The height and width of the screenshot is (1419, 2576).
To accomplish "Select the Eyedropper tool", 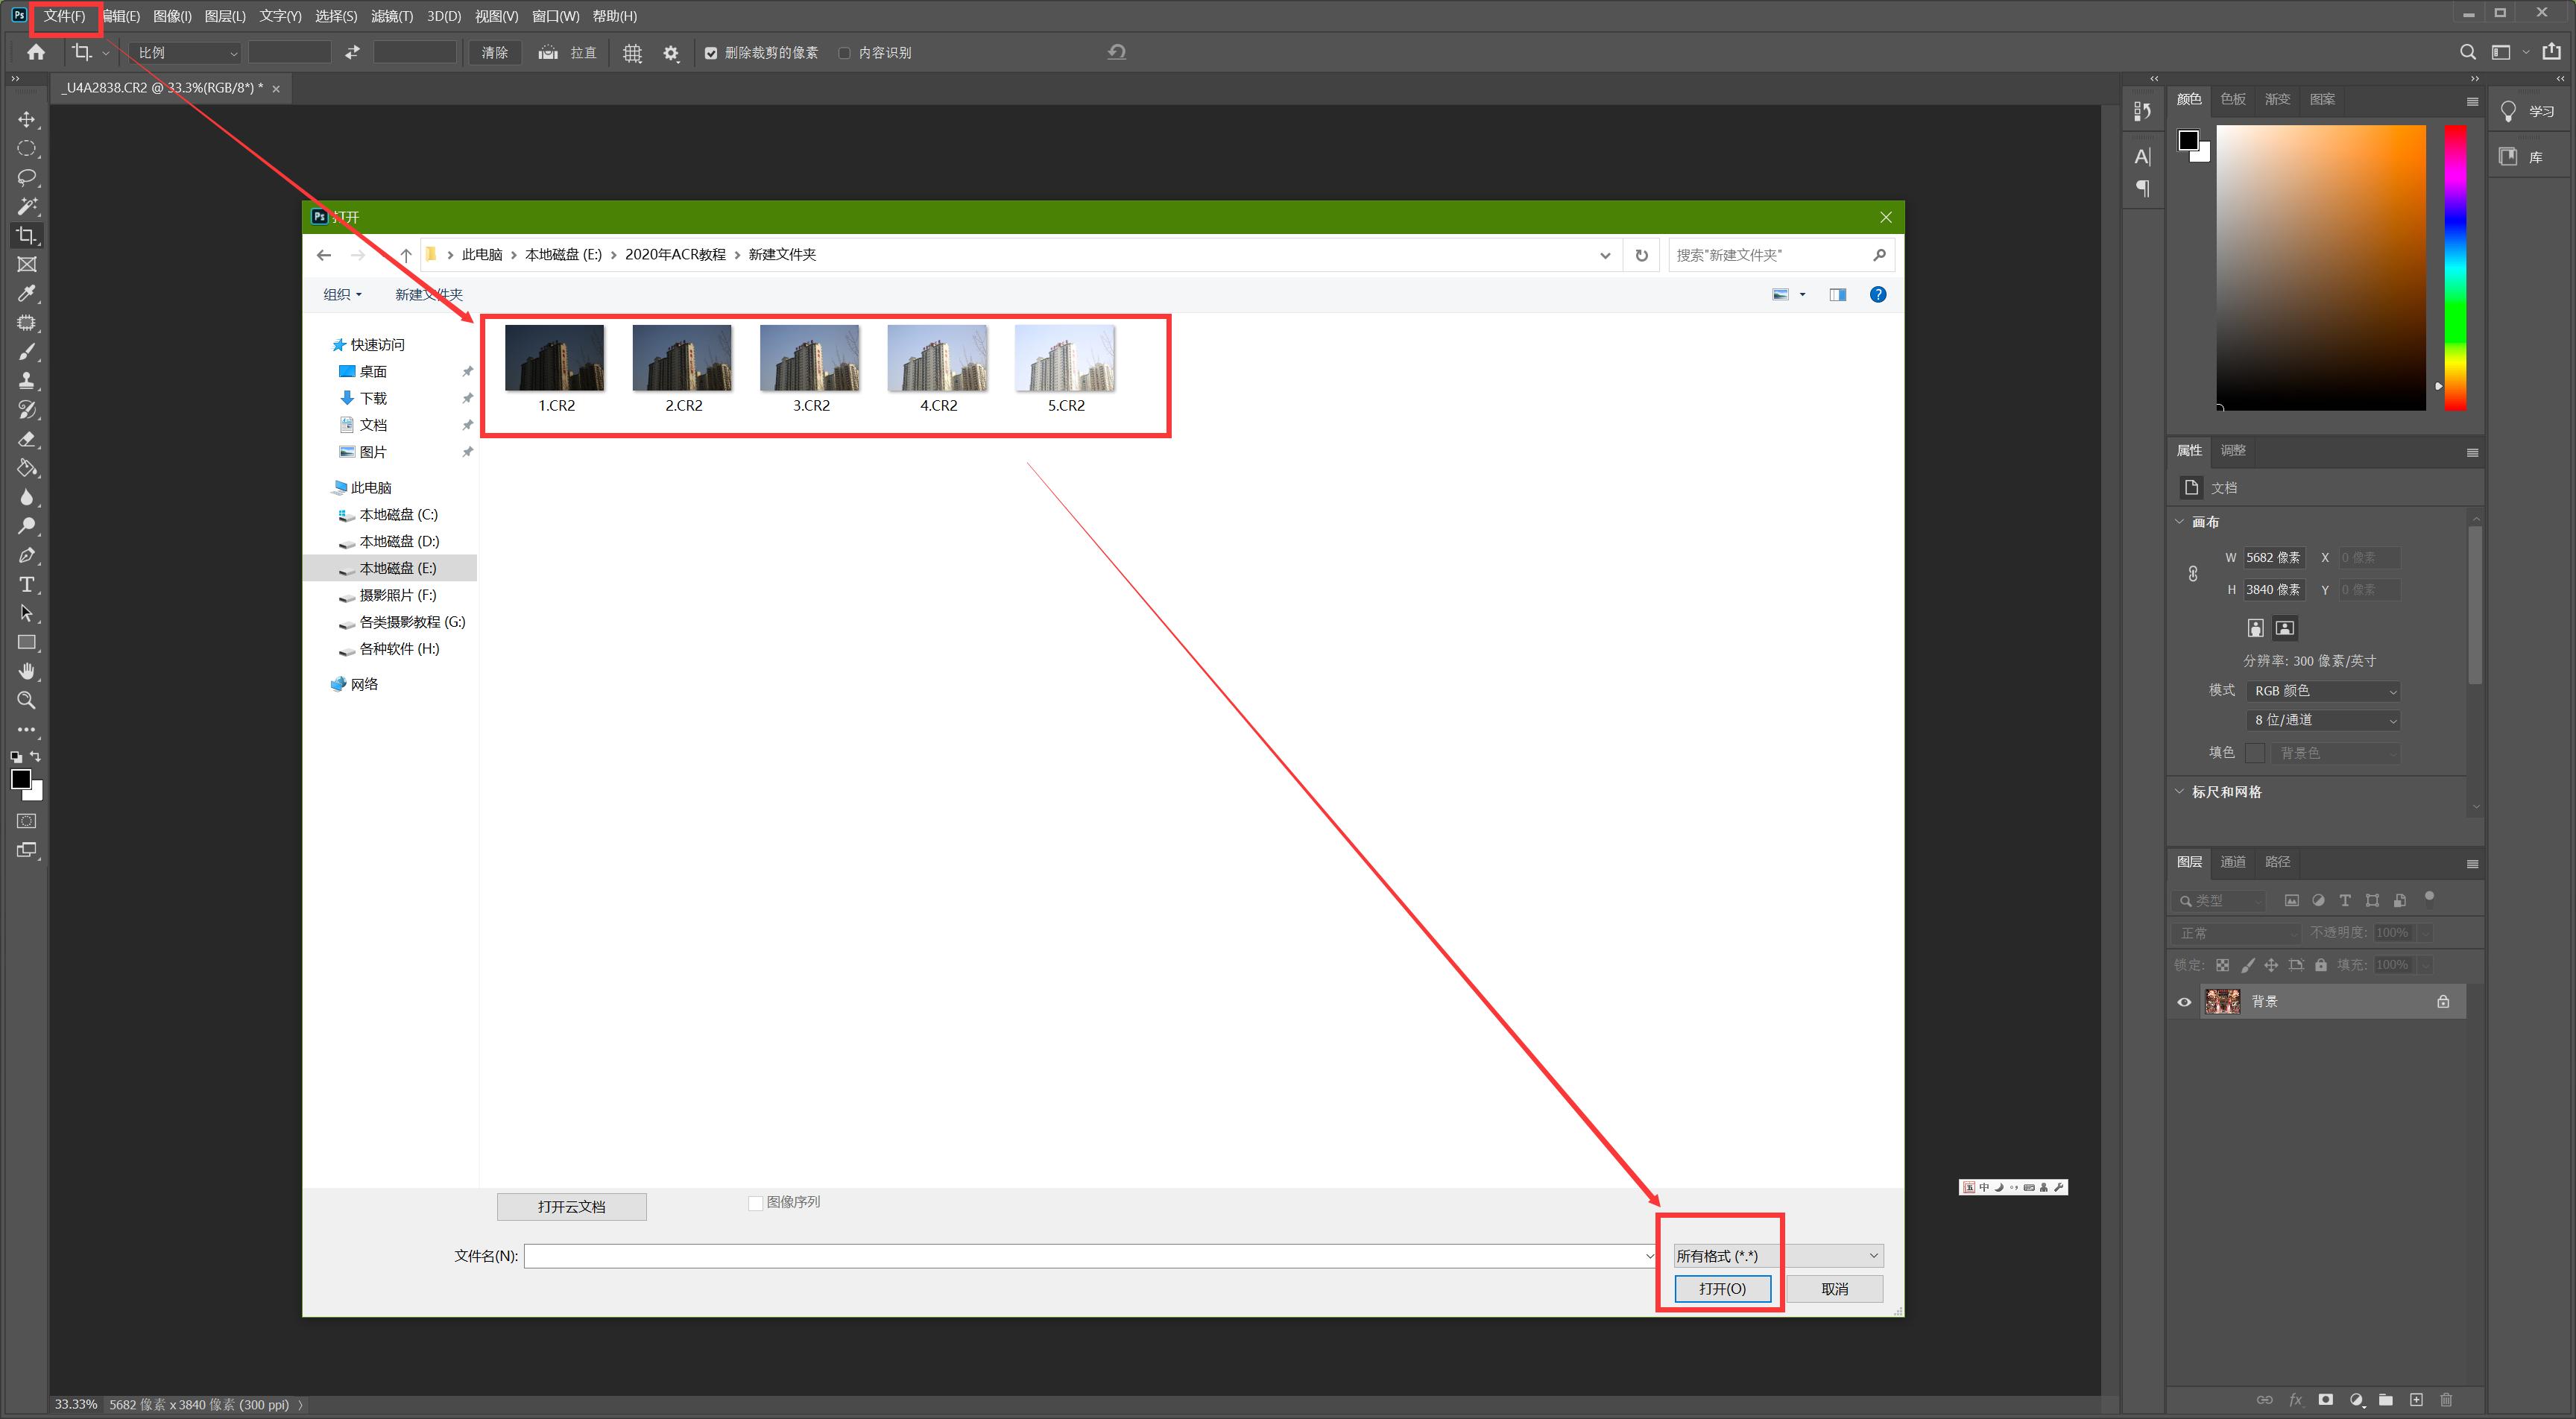I will pyautogui.click(x=27, y=293).
